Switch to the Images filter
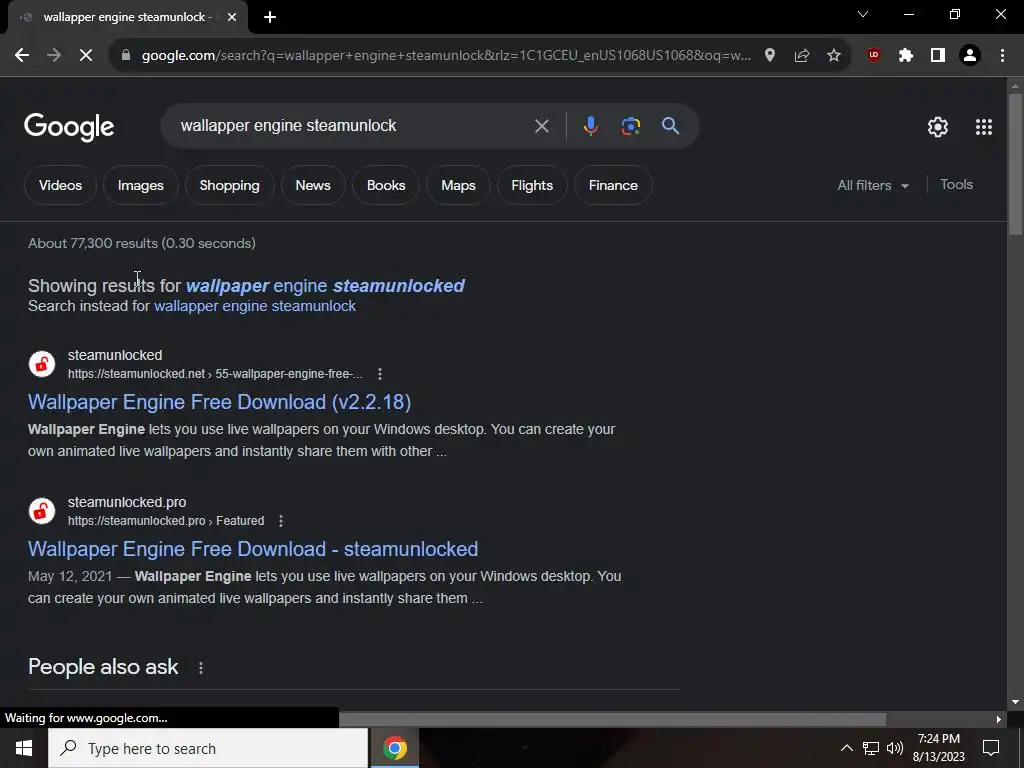 pos(140,185)
